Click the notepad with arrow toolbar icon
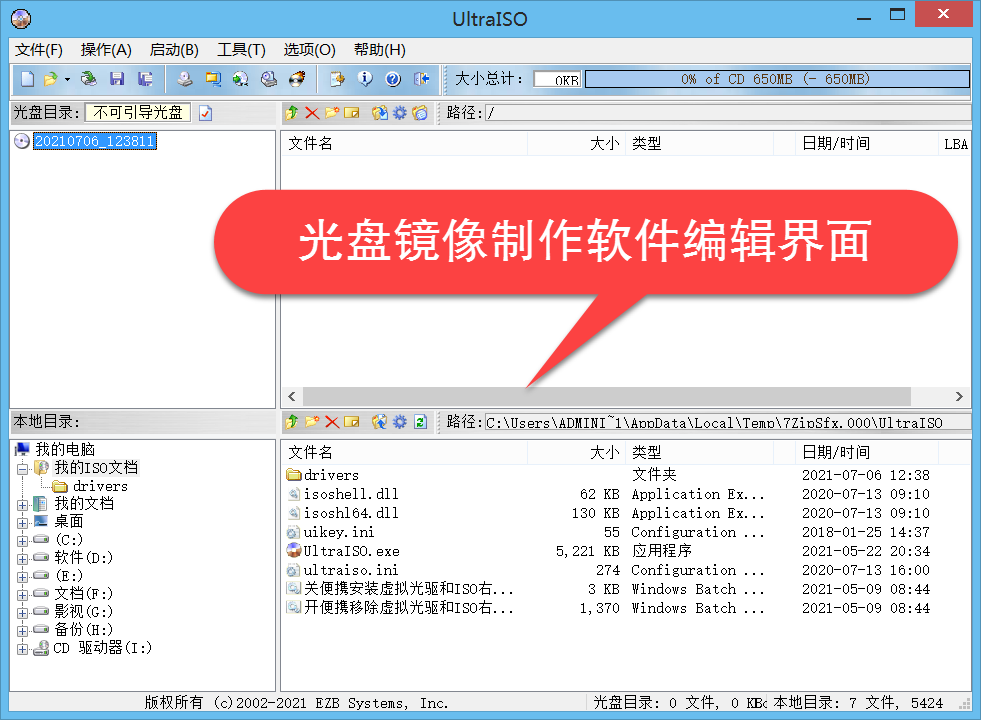Screen dimensions: 981x720 337,79
